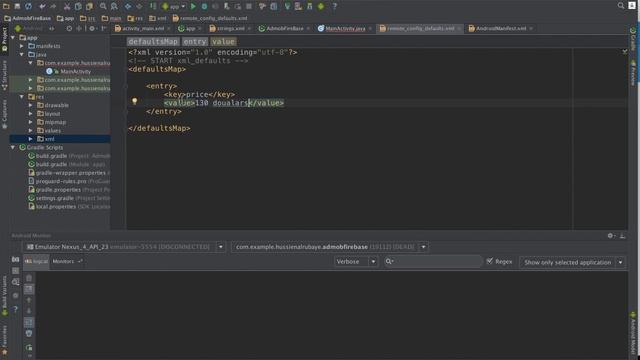Select the drawable folder
The width and height of the screenshot is (640, 360).
tap(56, 105)
